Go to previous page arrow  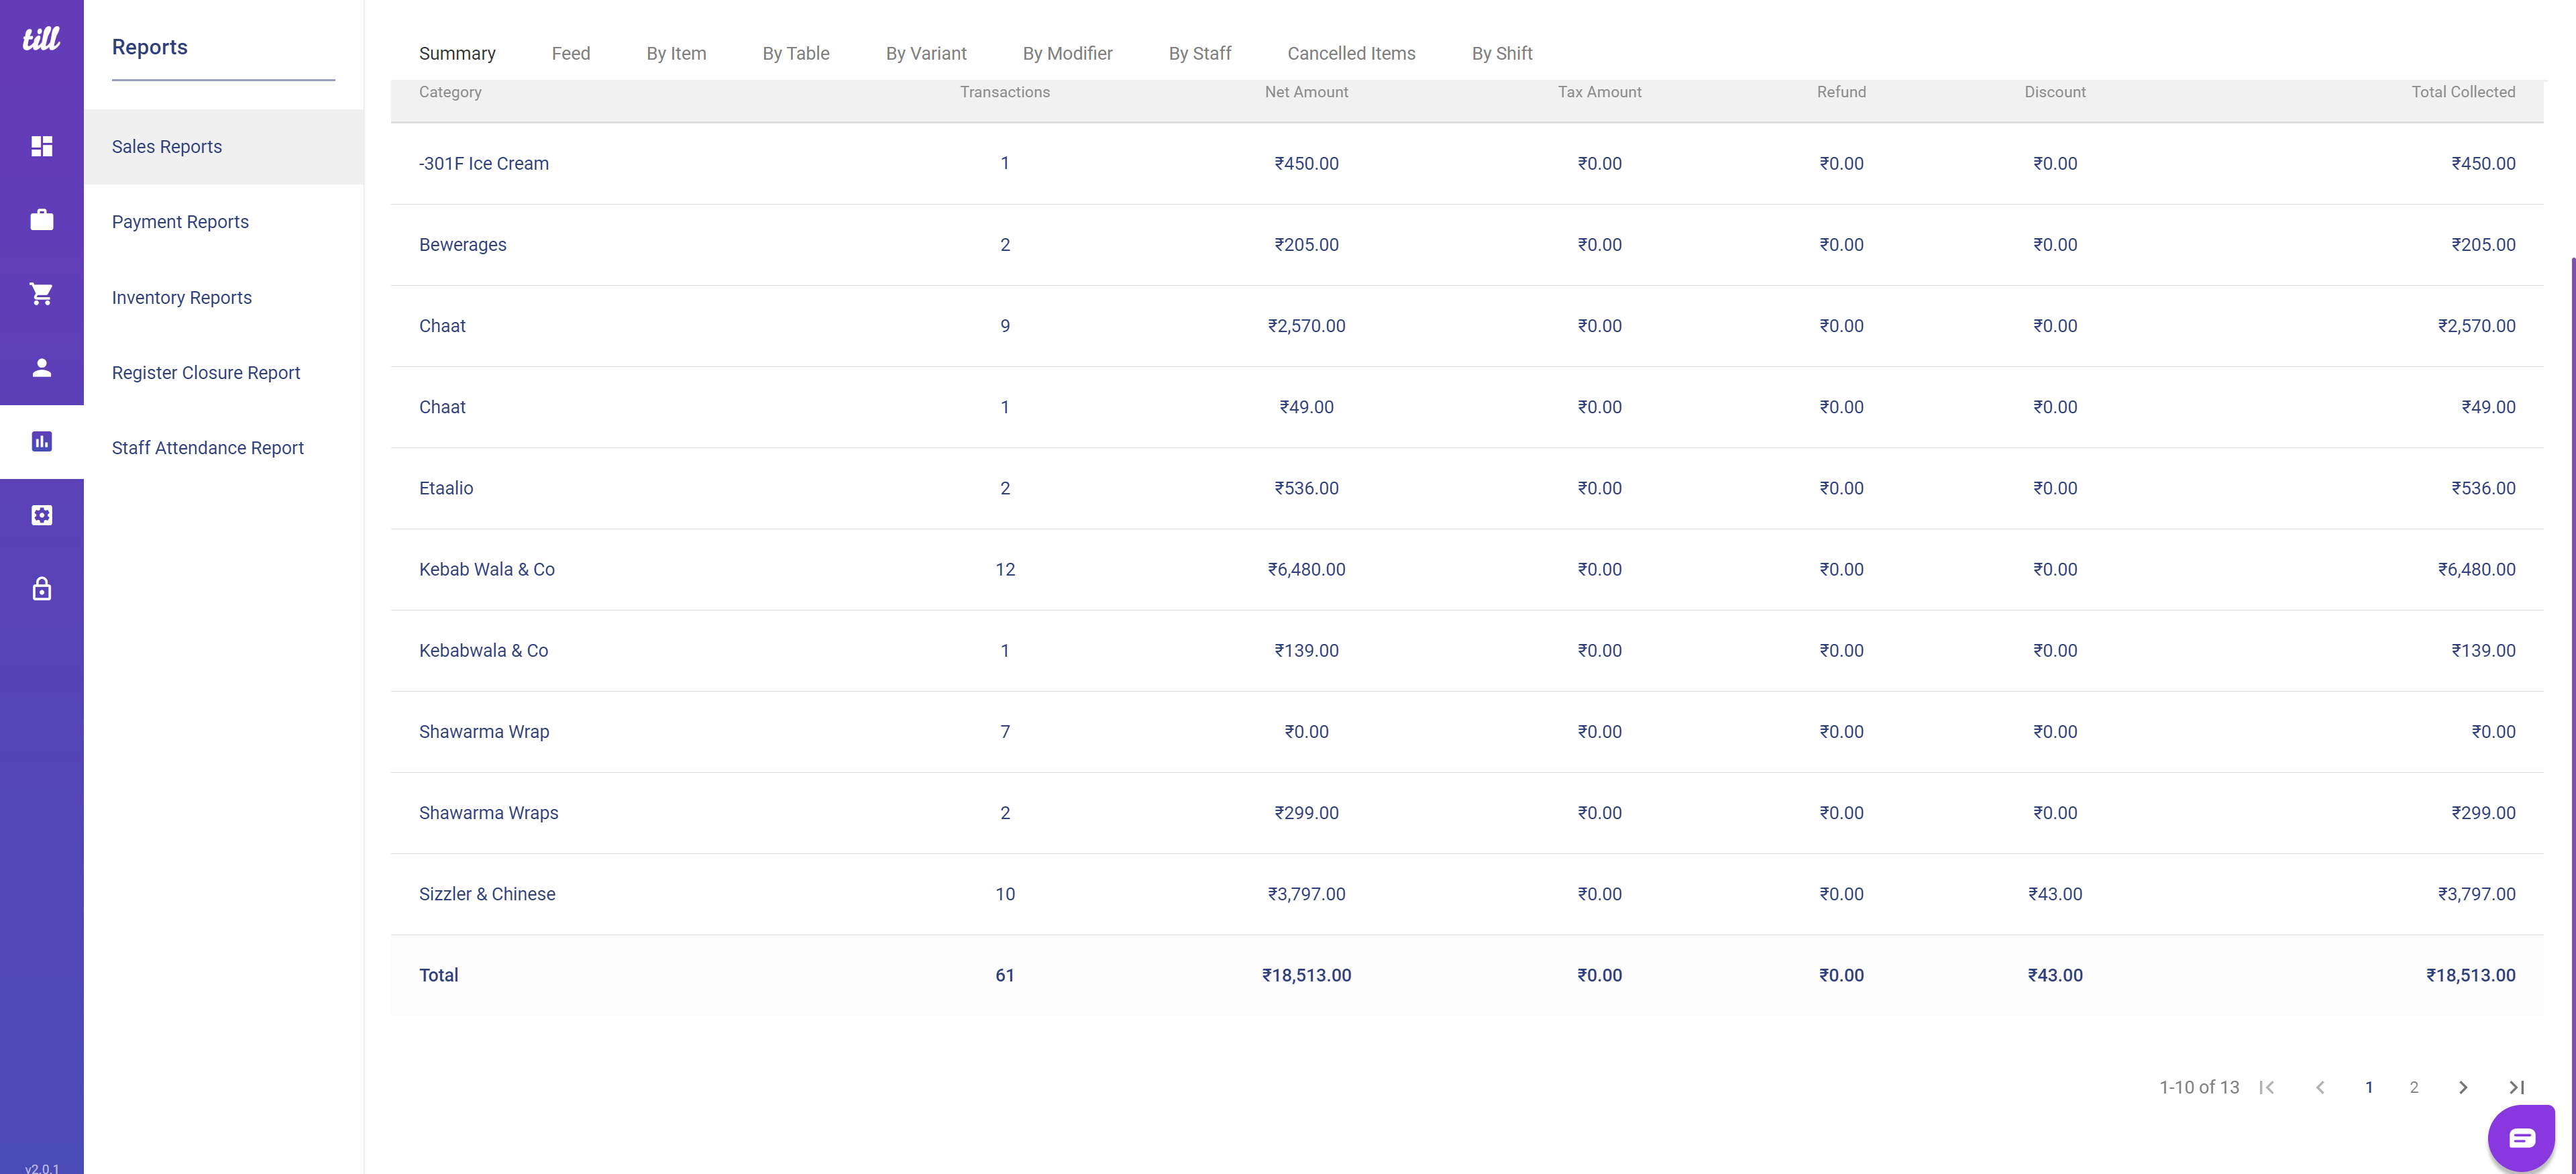click(2320, 1087)
